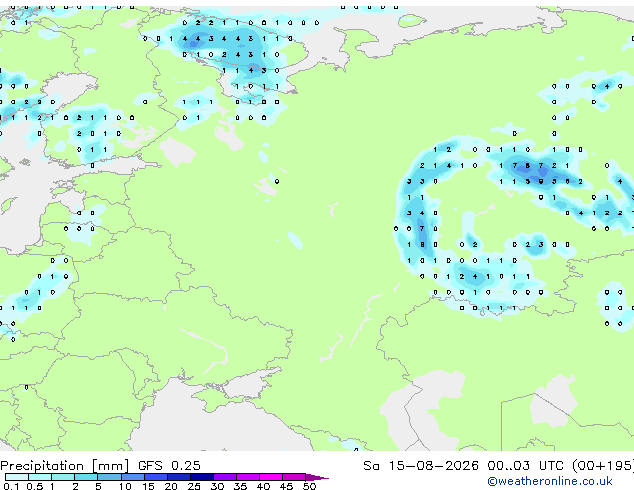Click the '40' legend scale label
The width and height of the screenshot is (634, 490).
(x=264, y=486)
